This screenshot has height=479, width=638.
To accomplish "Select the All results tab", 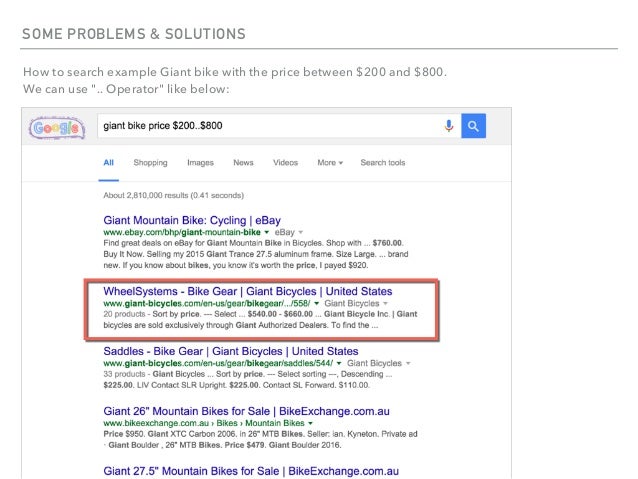I will pos(109,163).
